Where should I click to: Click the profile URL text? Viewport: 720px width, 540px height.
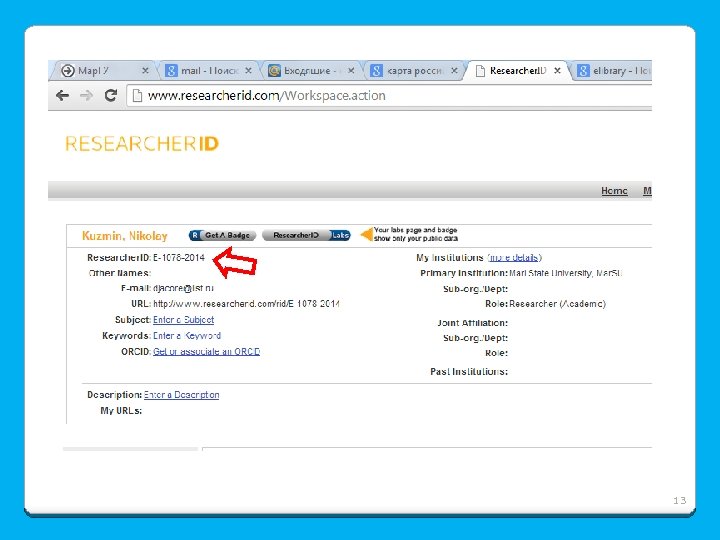coord(246,304)
